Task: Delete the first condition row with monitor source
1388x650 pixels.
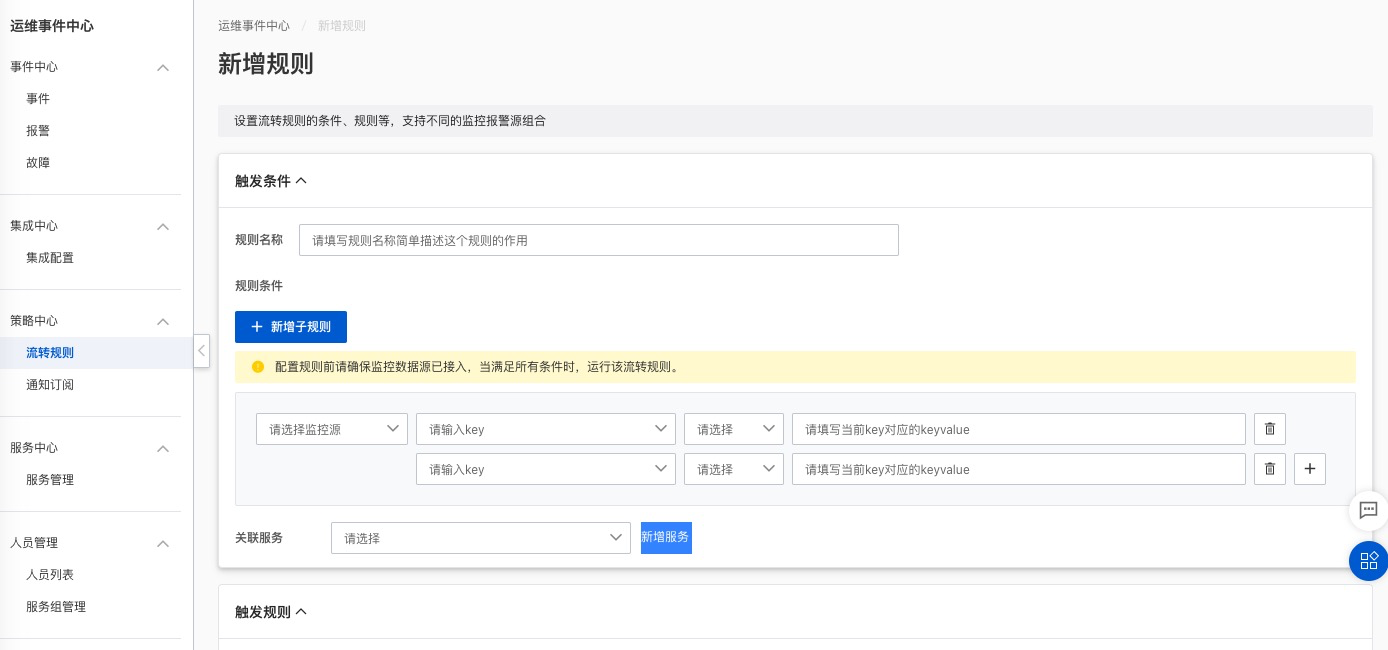Action: (1270, 429)
